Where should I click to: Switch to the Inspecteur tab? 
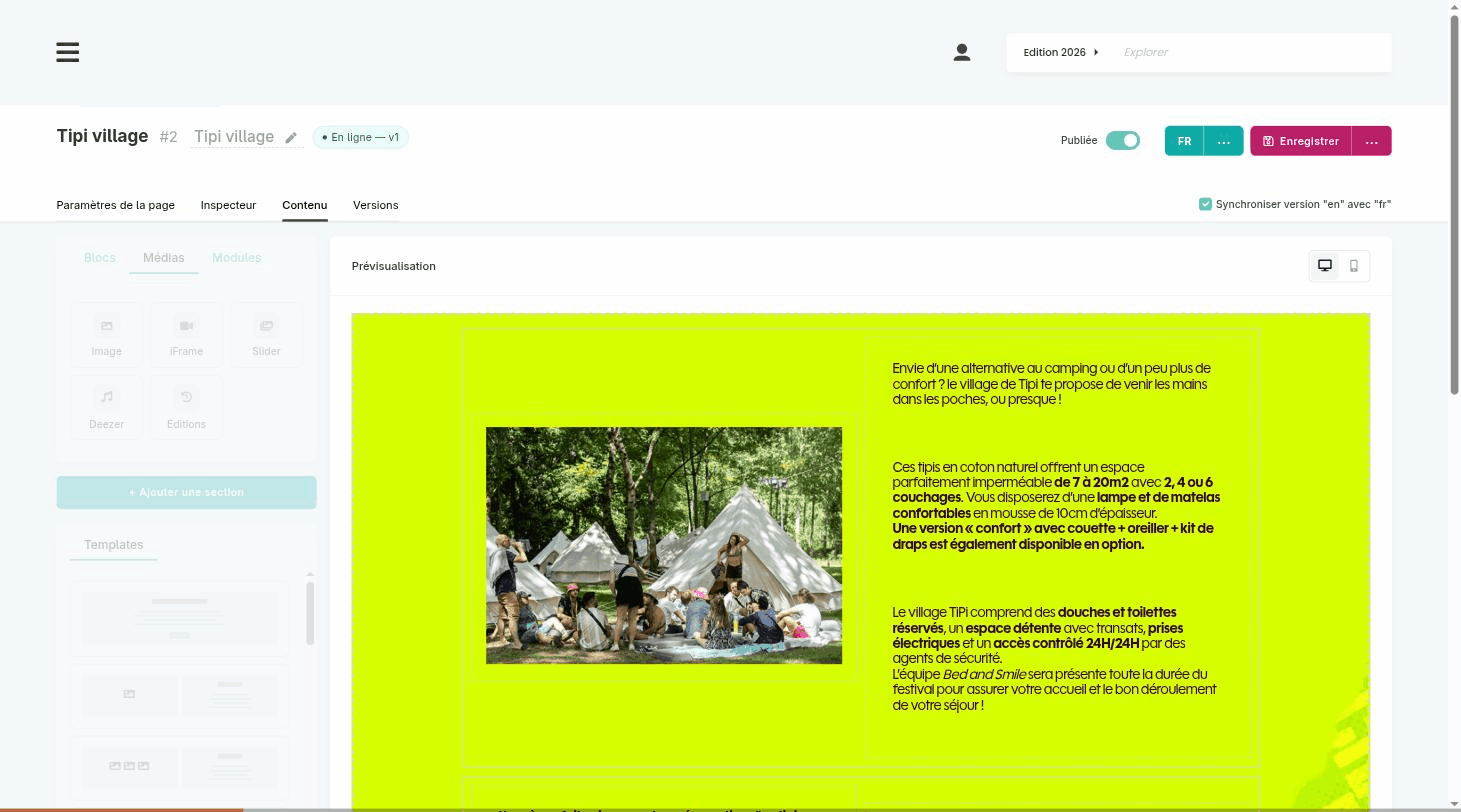point(228,205)
